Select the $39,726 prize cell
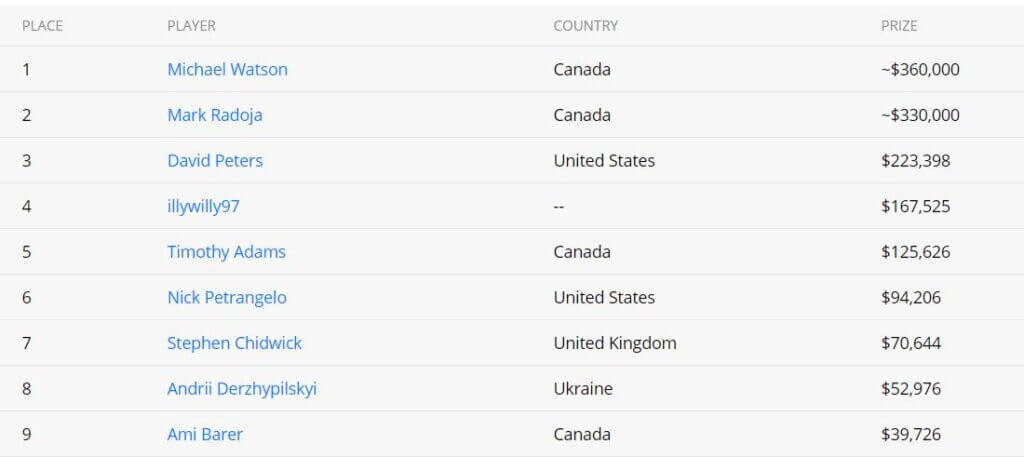The width and height of the screenshot is (1024, 457). coord(911,435)
